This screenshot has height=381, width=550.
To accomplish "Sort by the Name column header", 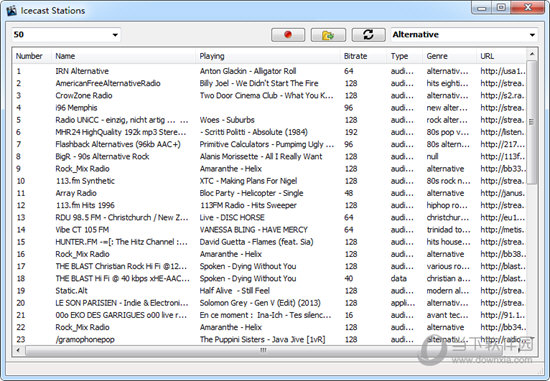I will tap(65, 56).
